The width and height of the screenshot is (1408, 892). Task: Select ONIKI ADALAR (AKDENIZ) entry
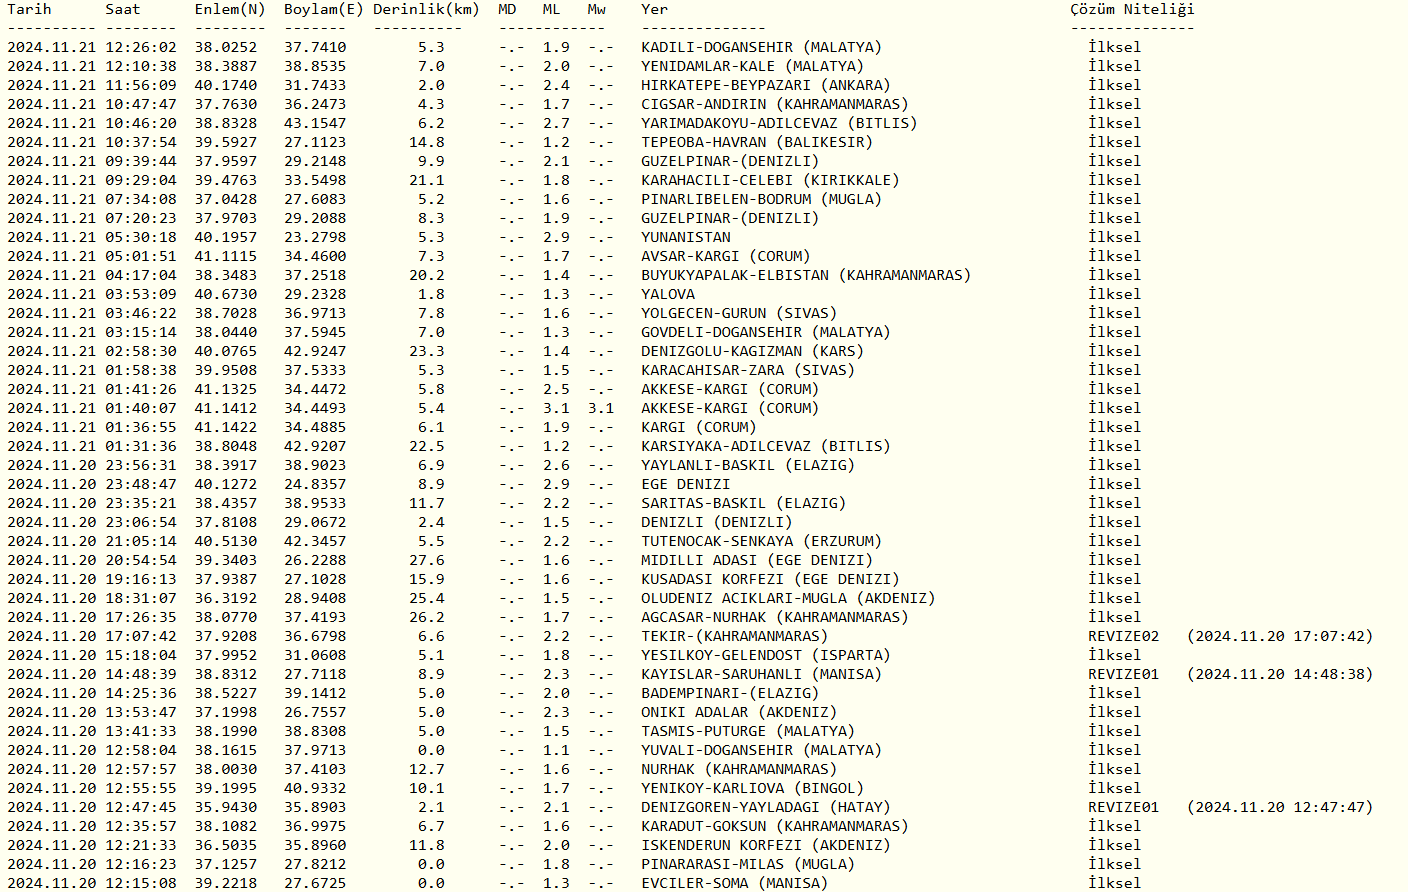[738, 712]
